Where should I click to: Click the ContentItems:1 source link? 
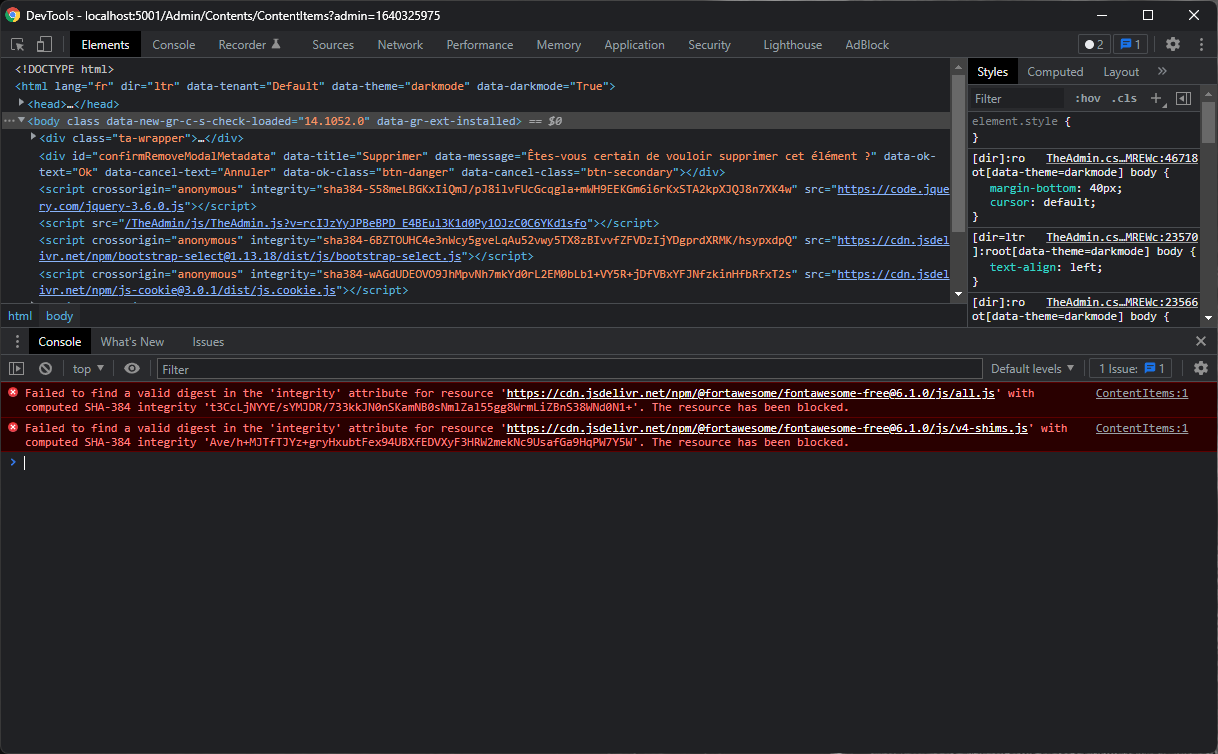pos(1141,393)
